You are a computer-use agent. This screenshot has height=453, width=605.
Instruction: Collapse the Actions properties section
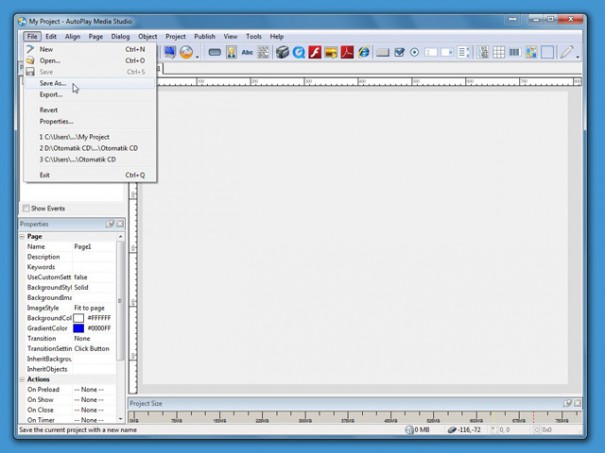tap(22, 379)
